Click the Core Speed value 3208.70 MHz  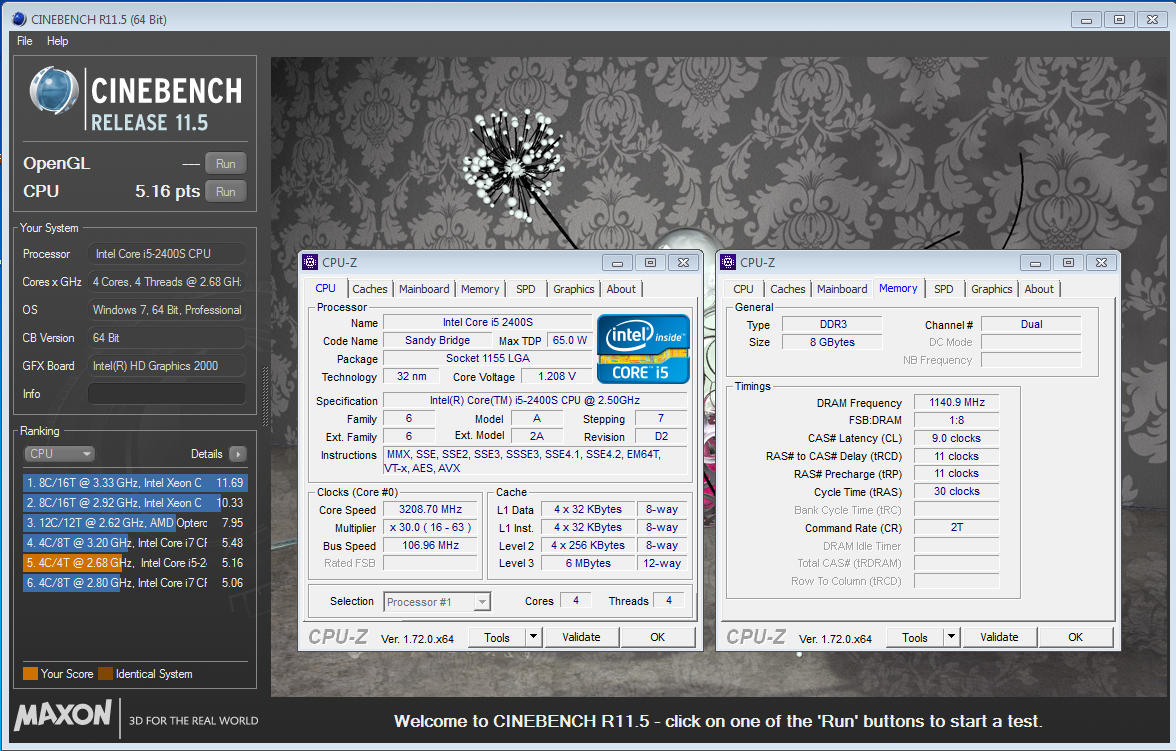pyautogui.click(x=430, y=509)
